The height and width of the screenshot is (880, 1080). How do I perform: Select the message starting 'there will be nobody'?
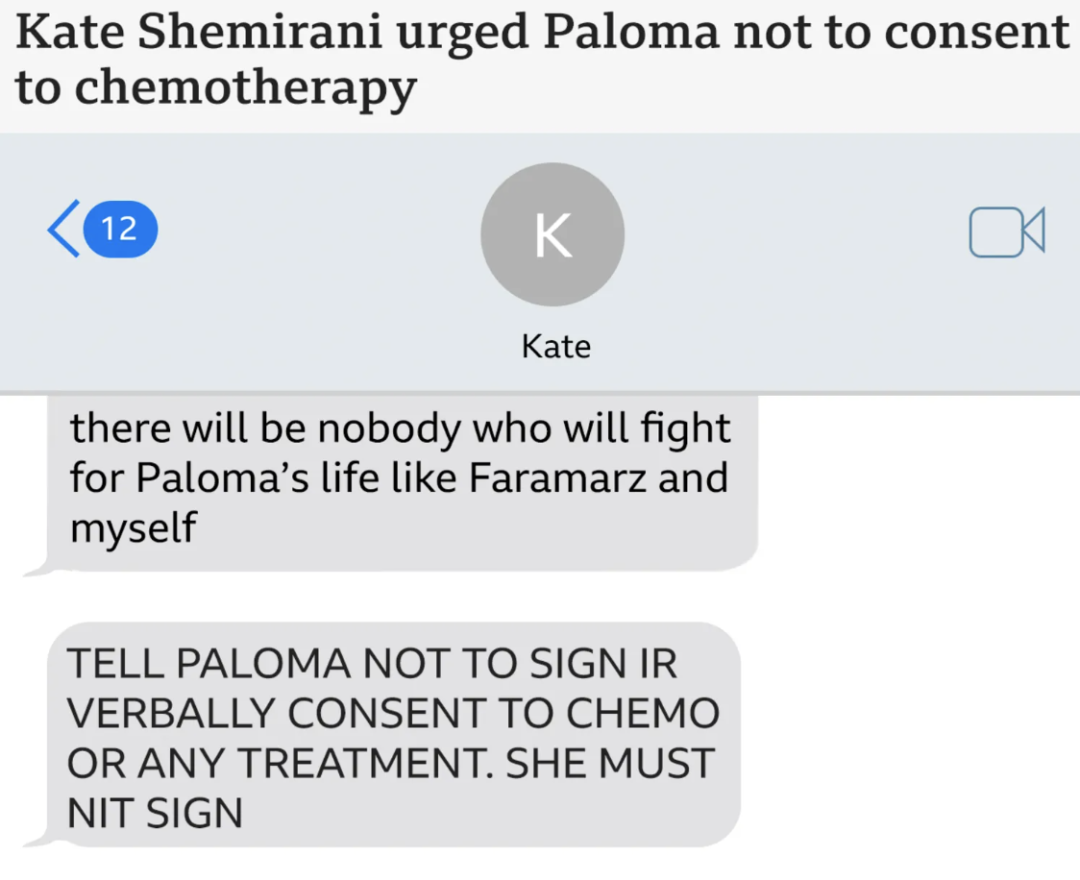click(402, 481)
